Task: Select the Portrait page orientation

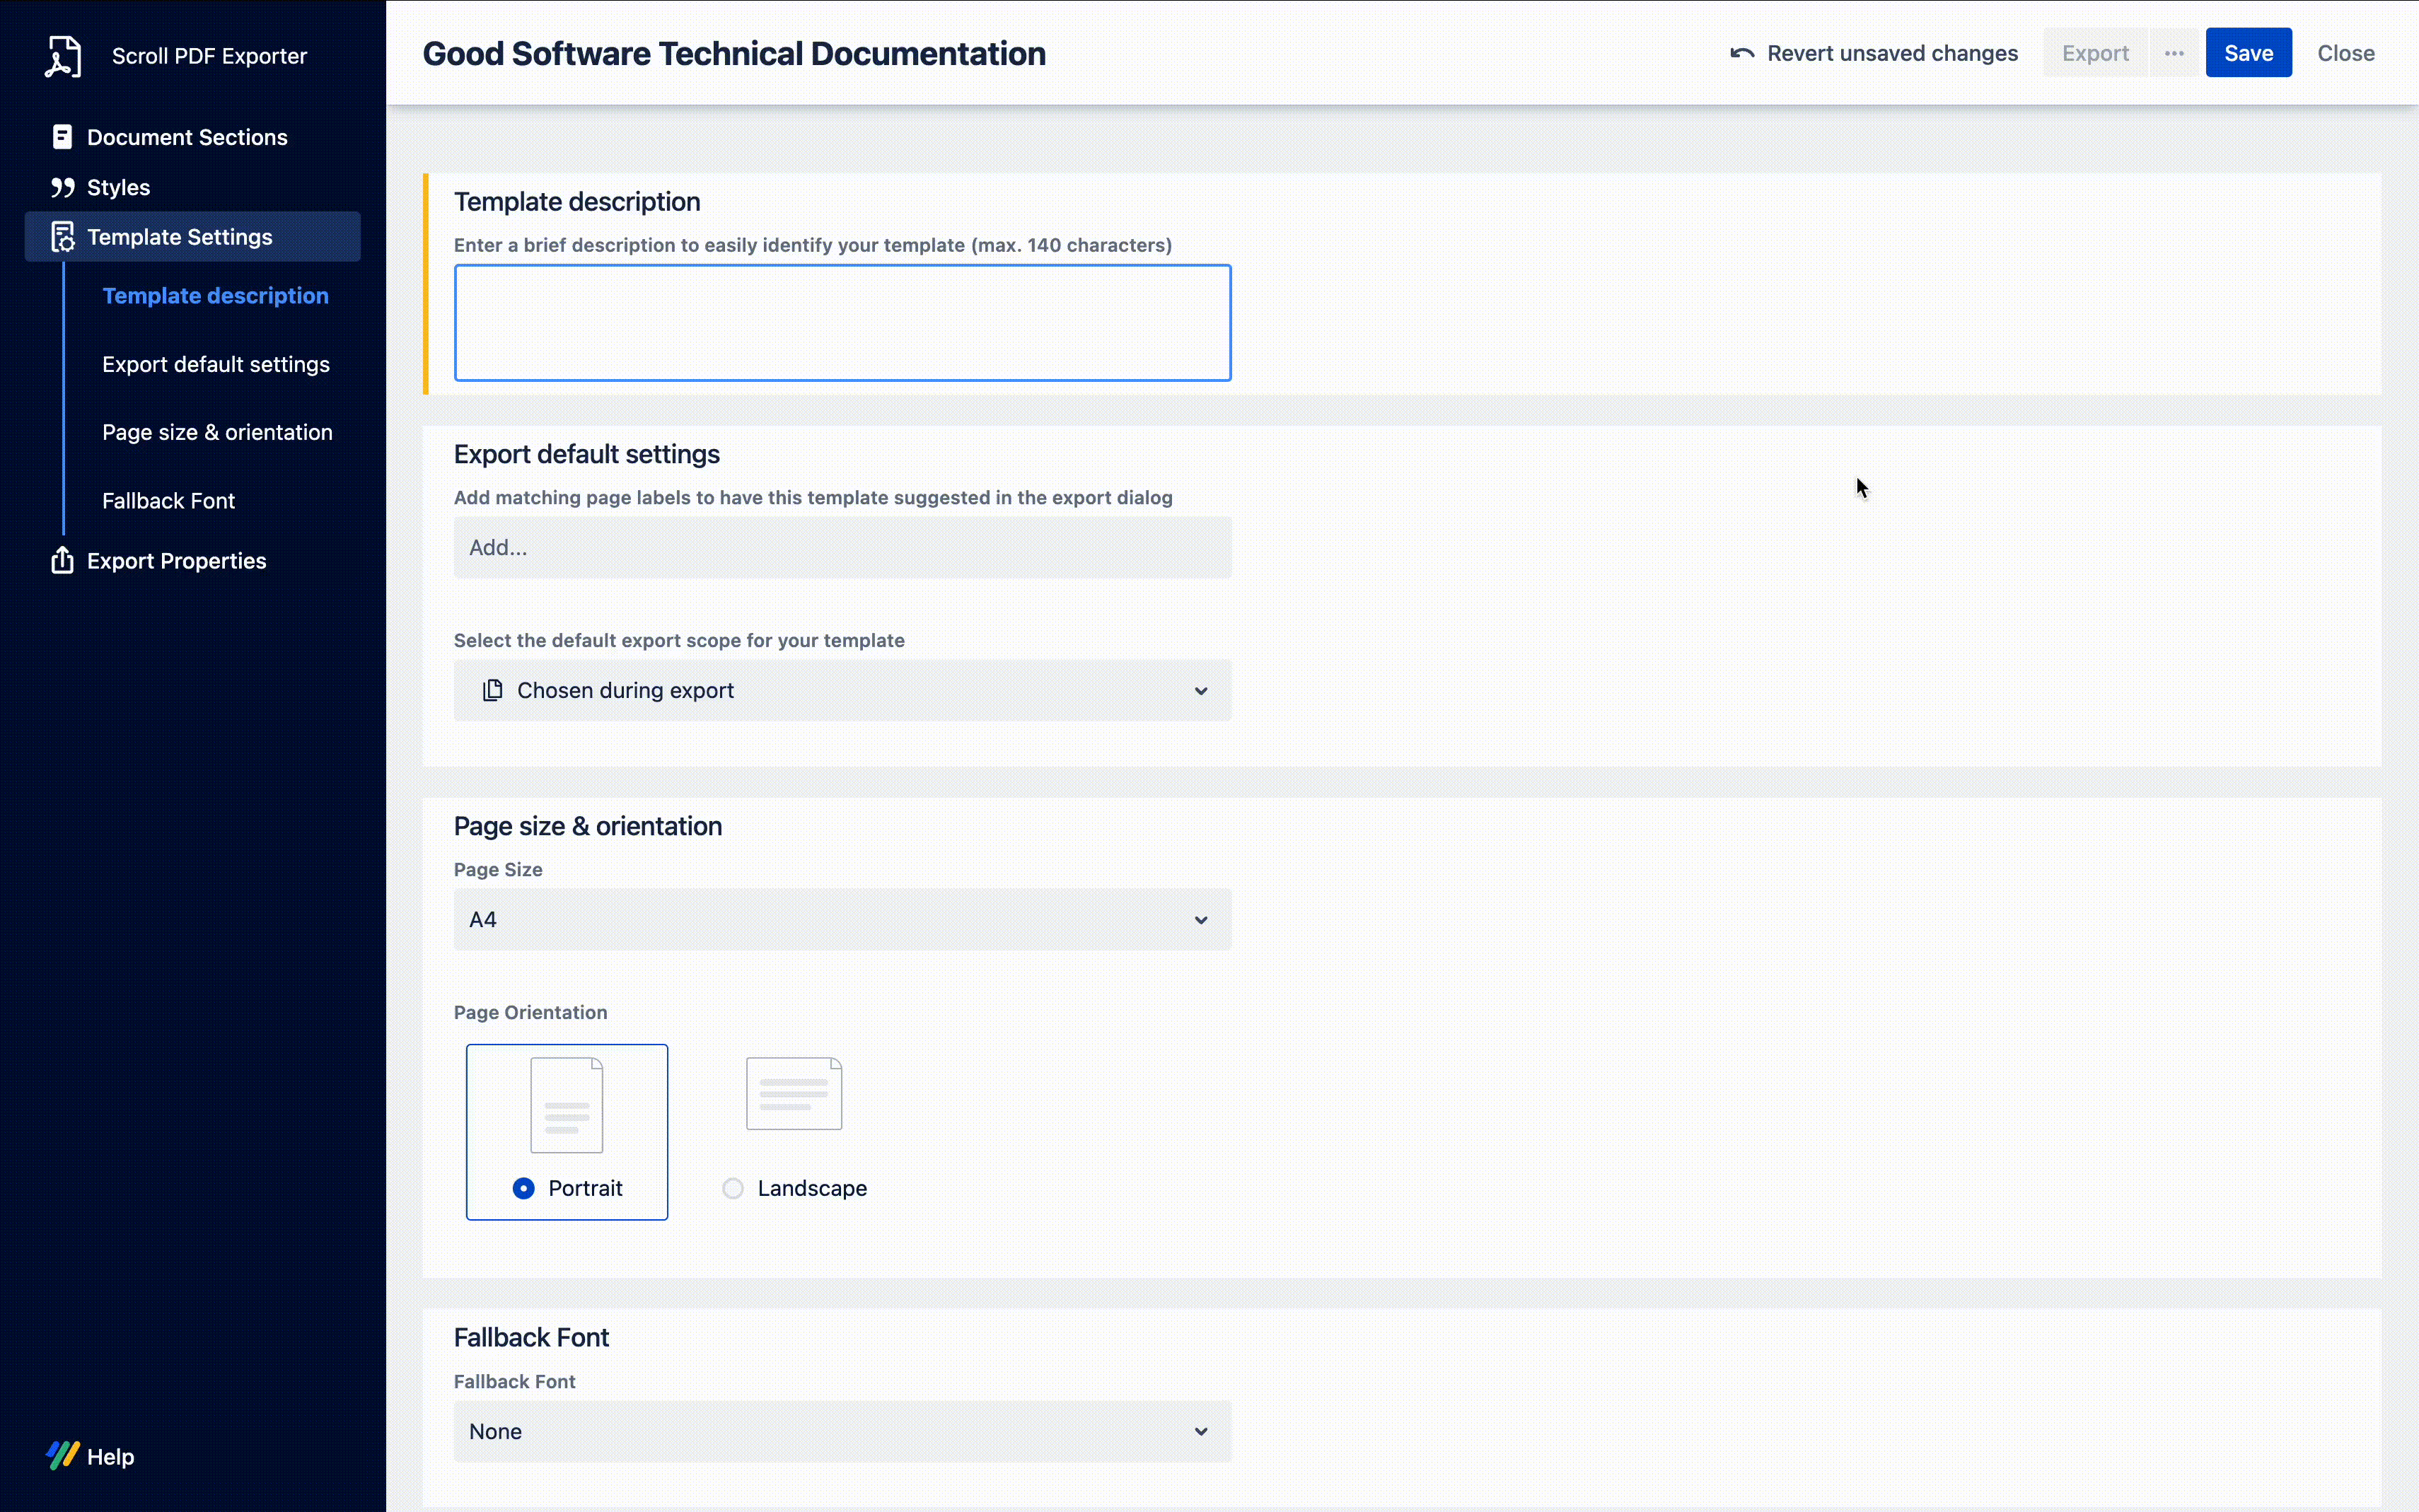Action: [x=523, y=1187]
